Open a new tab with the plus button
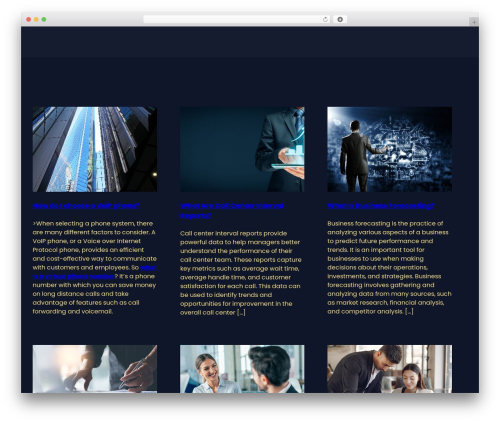Screen dimensions: 500x423 click(474, 22)
